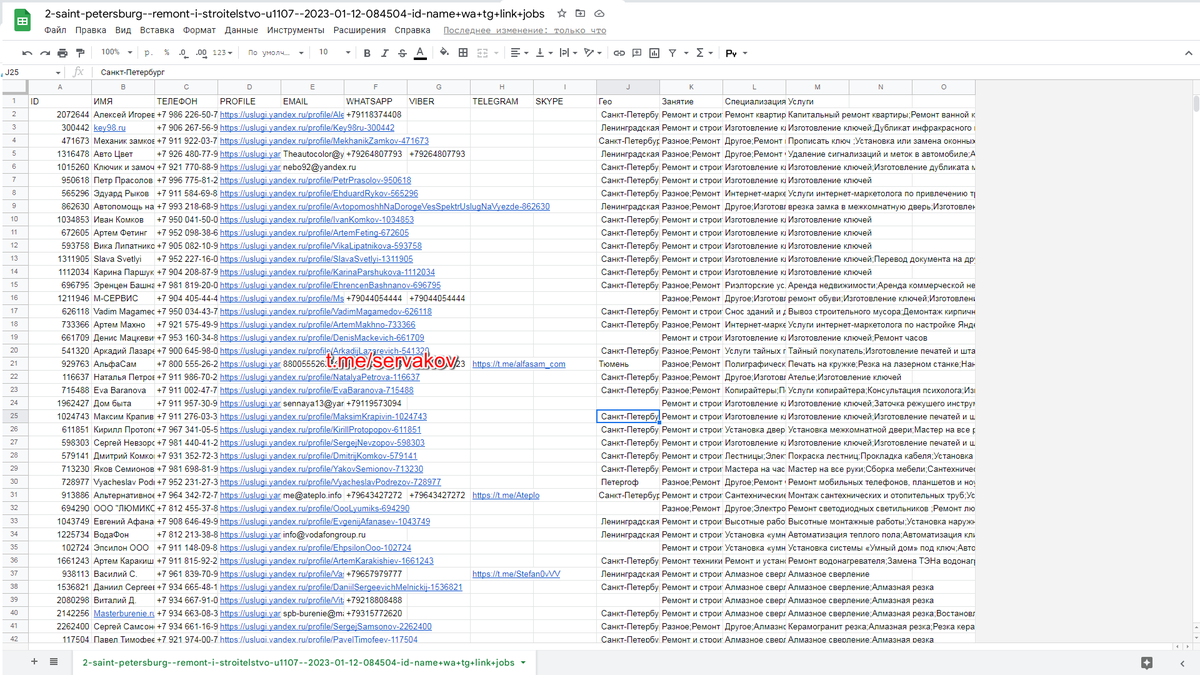Add a new sheet with plus icon
1200x675 pixels.
pyautogui.click(x=33, y=661)
